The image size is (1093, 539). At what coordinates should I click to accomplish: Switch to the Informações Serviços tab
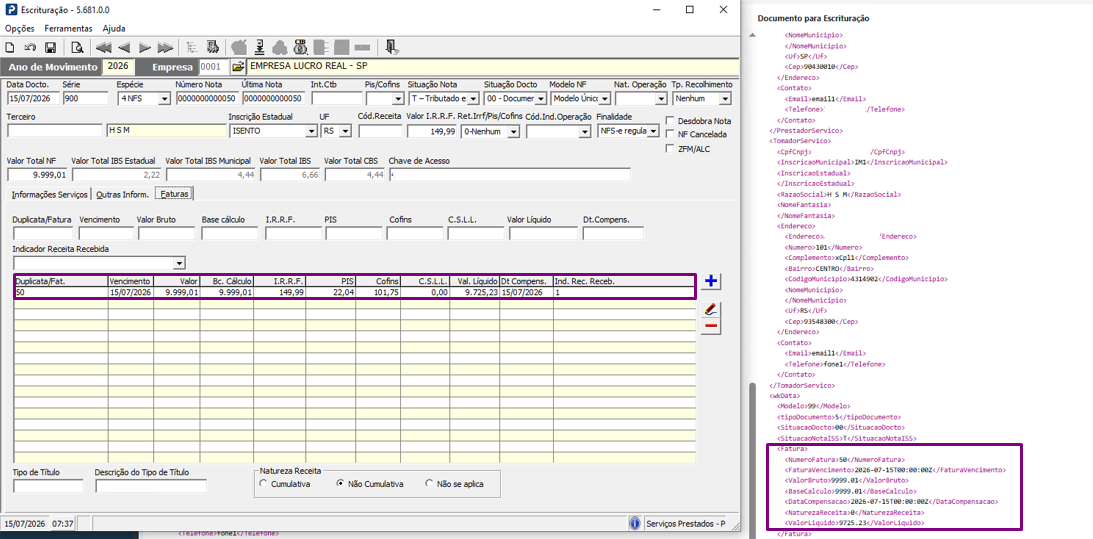pos(50,194)
